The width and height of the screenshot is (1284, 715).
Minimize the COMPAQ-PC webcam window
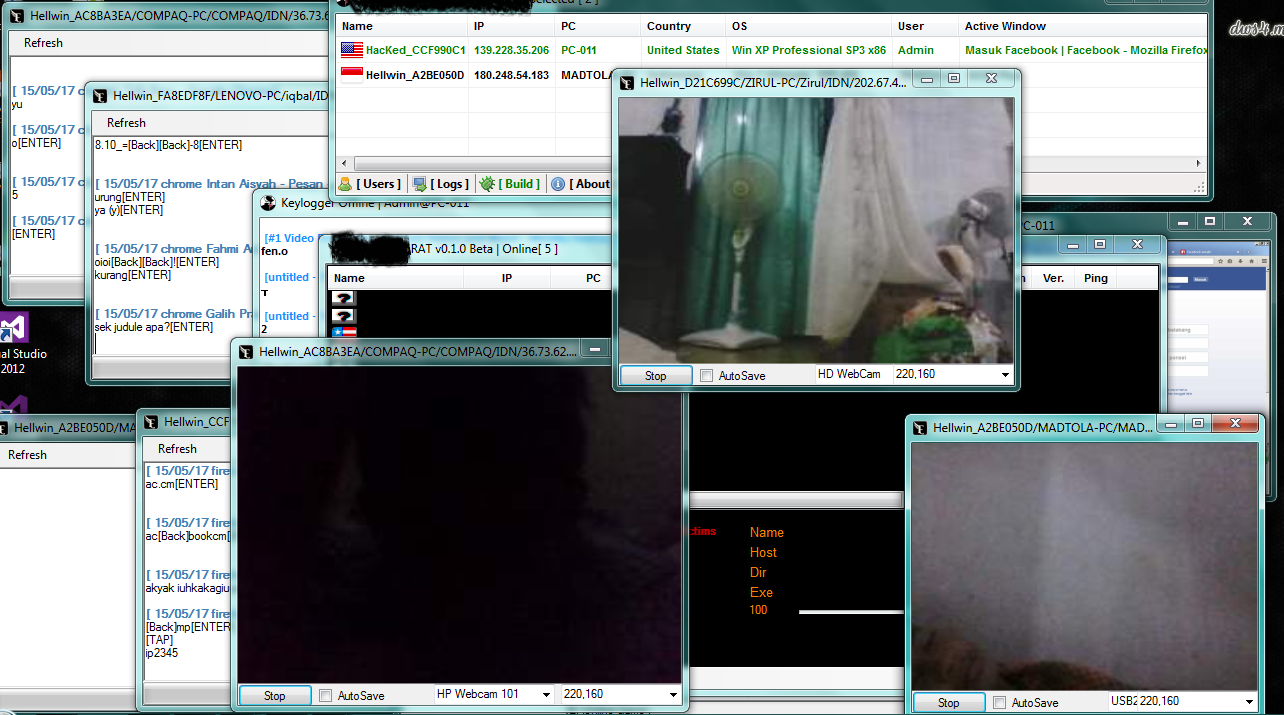coord(596,349)
